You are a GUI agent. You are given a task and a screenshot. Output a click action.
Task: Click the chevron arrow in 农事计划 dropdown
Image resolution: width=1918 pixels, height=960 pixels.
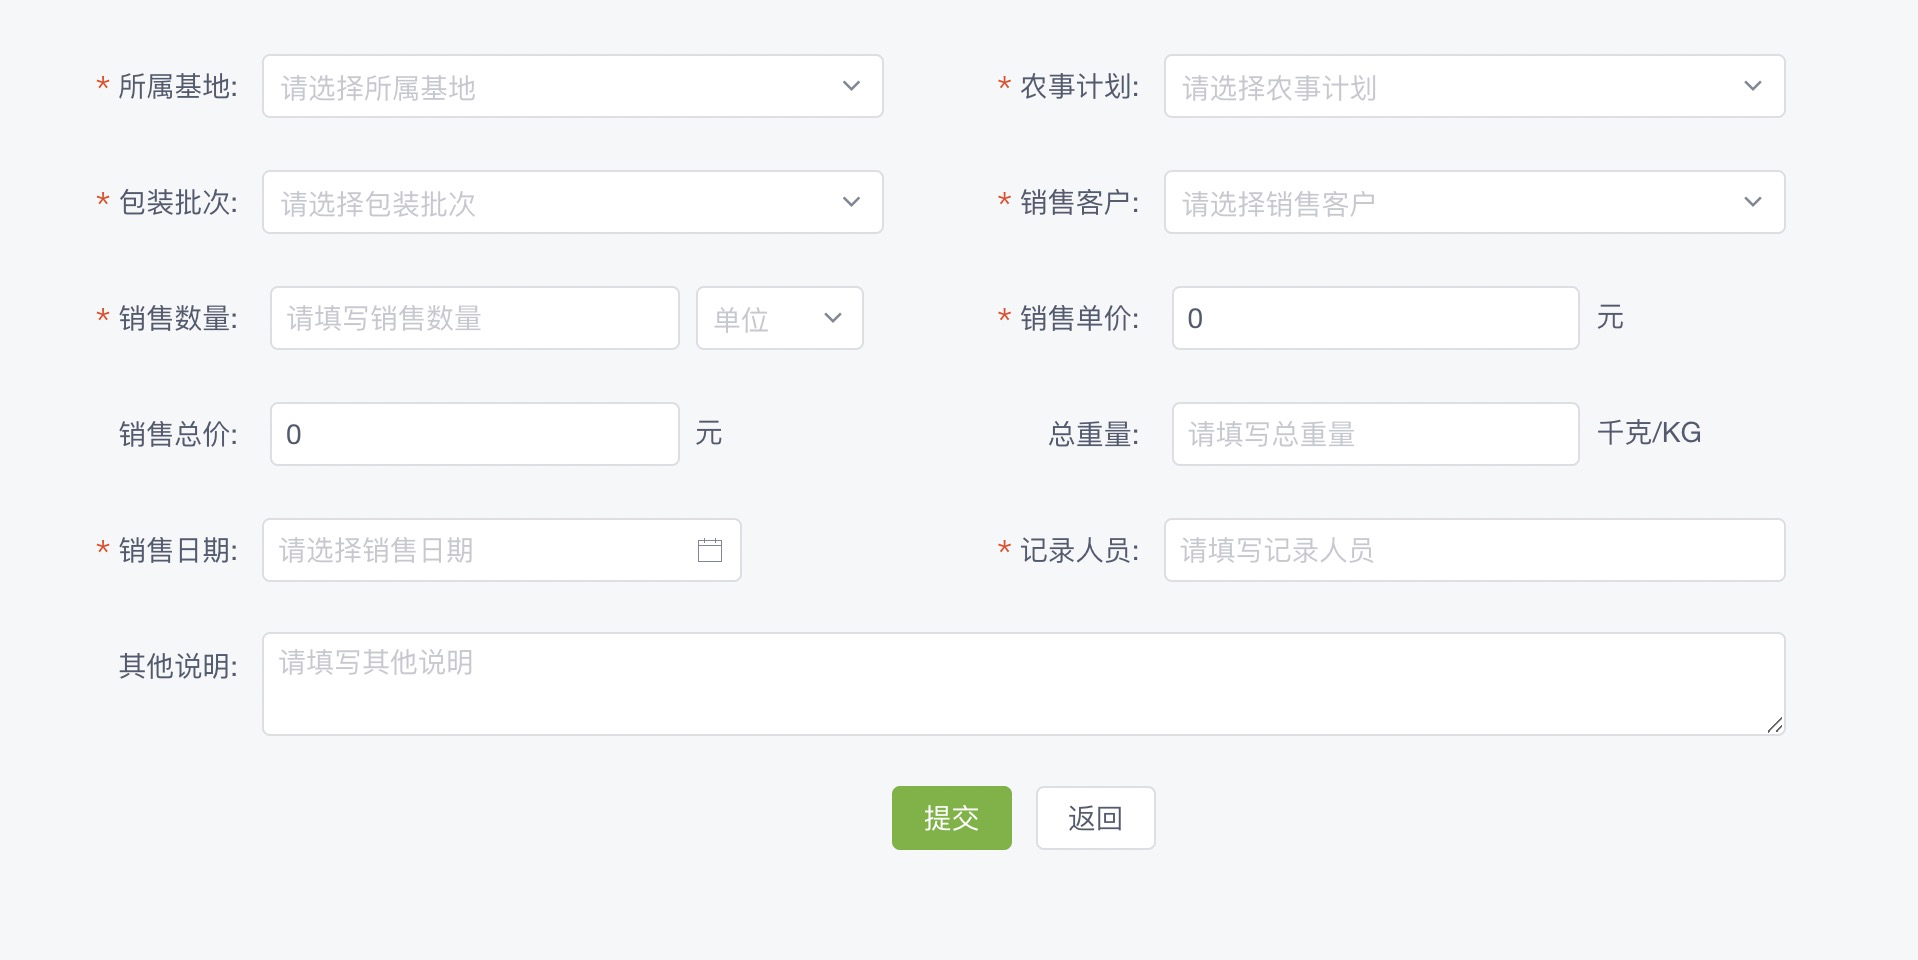[1753, 86]
